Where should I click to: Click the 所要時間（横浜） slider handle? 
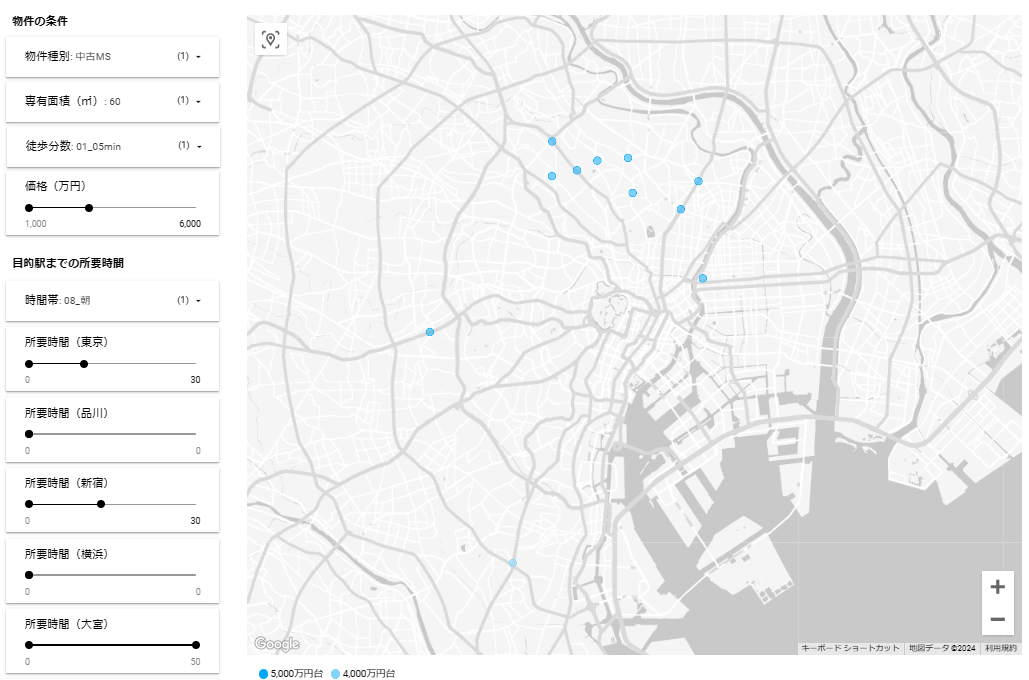pyautogui.click(x=29, y=575)
